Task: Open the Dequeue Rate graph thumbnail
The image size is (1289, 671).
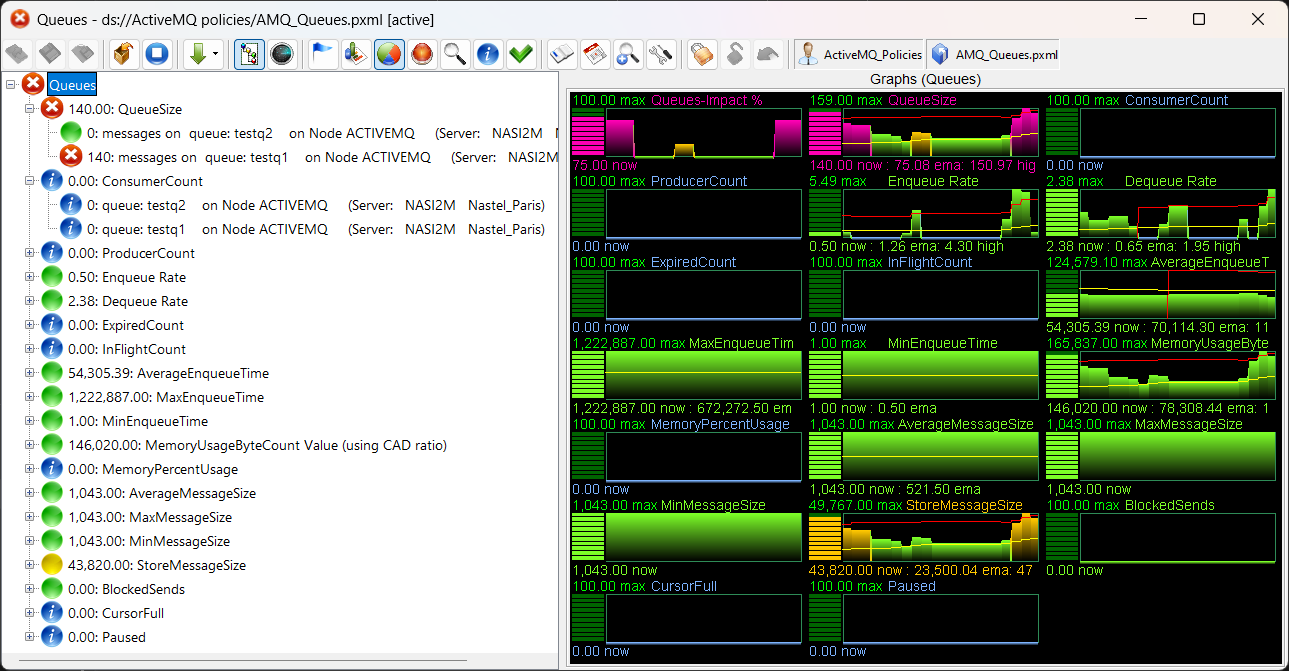Action: click(1161, 213)
